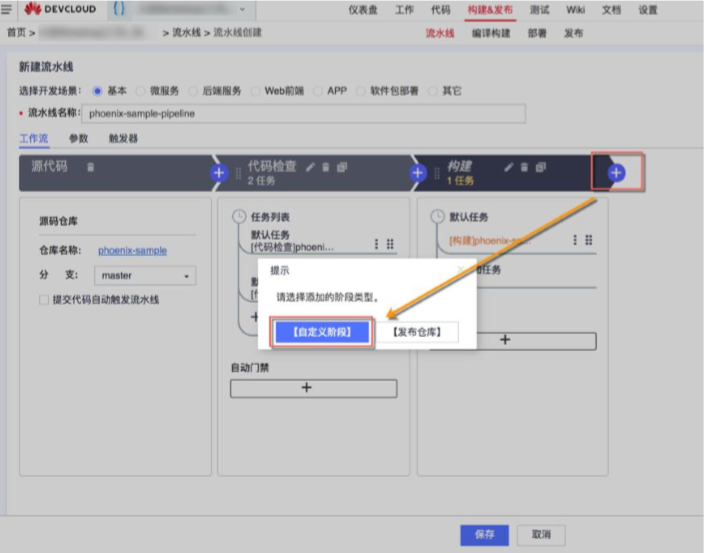Close the 提示 dialog with X
The height and width of the screenshot is (553, 709).
(461, 270)
